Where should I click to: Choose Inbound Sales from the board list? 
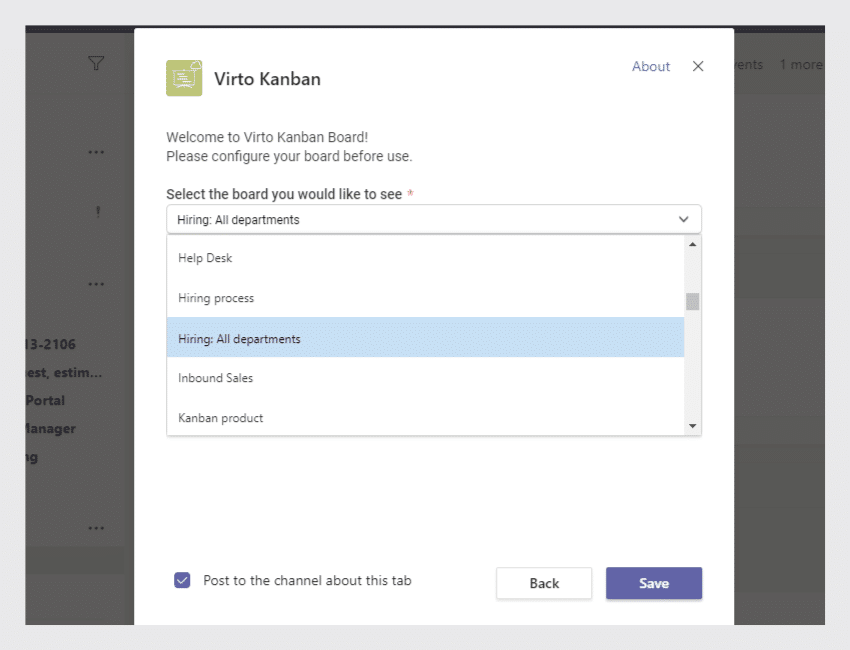tap(426, 378)
